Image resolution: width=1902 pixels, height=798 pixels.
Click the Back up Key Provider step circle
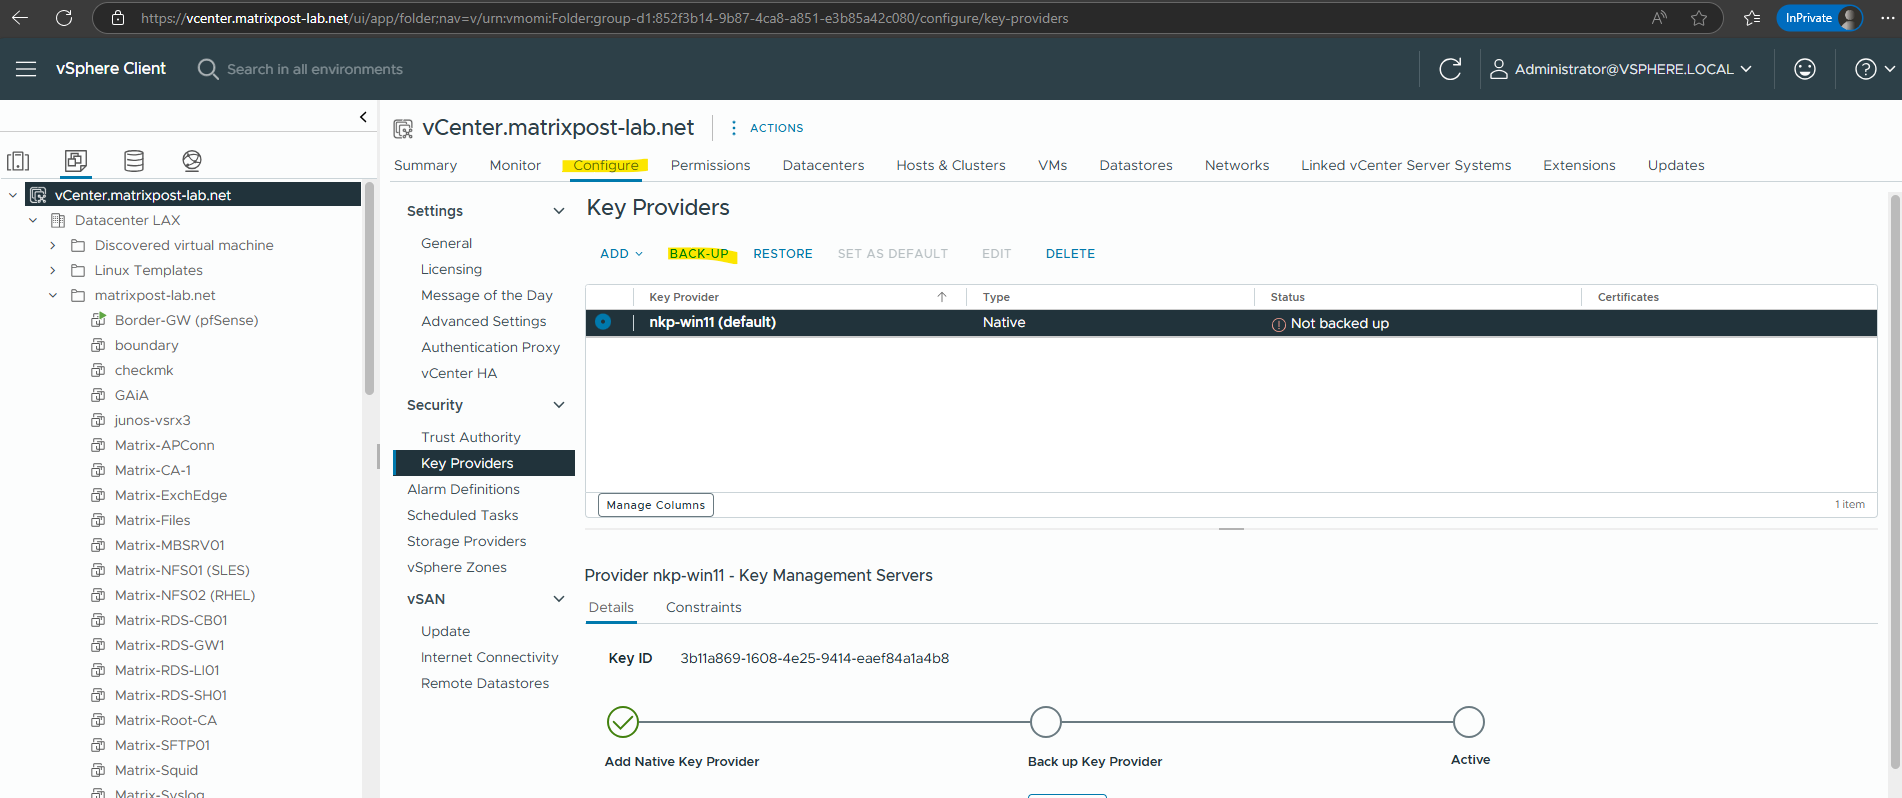(x=1045, y=721)
